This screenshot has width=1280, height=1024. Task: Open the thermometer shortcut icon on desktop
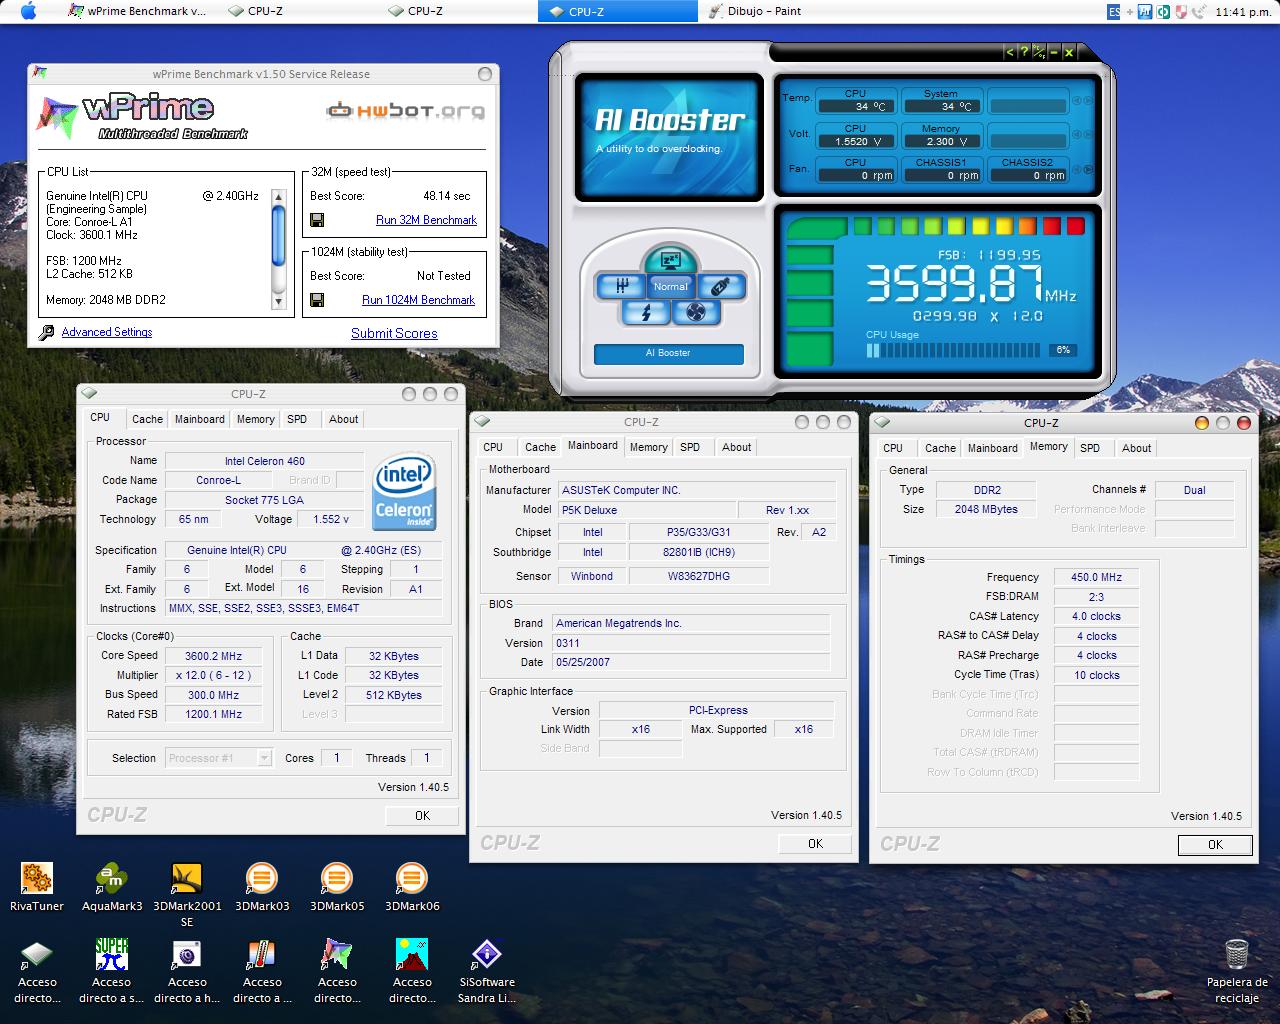(x=262, y=970)
